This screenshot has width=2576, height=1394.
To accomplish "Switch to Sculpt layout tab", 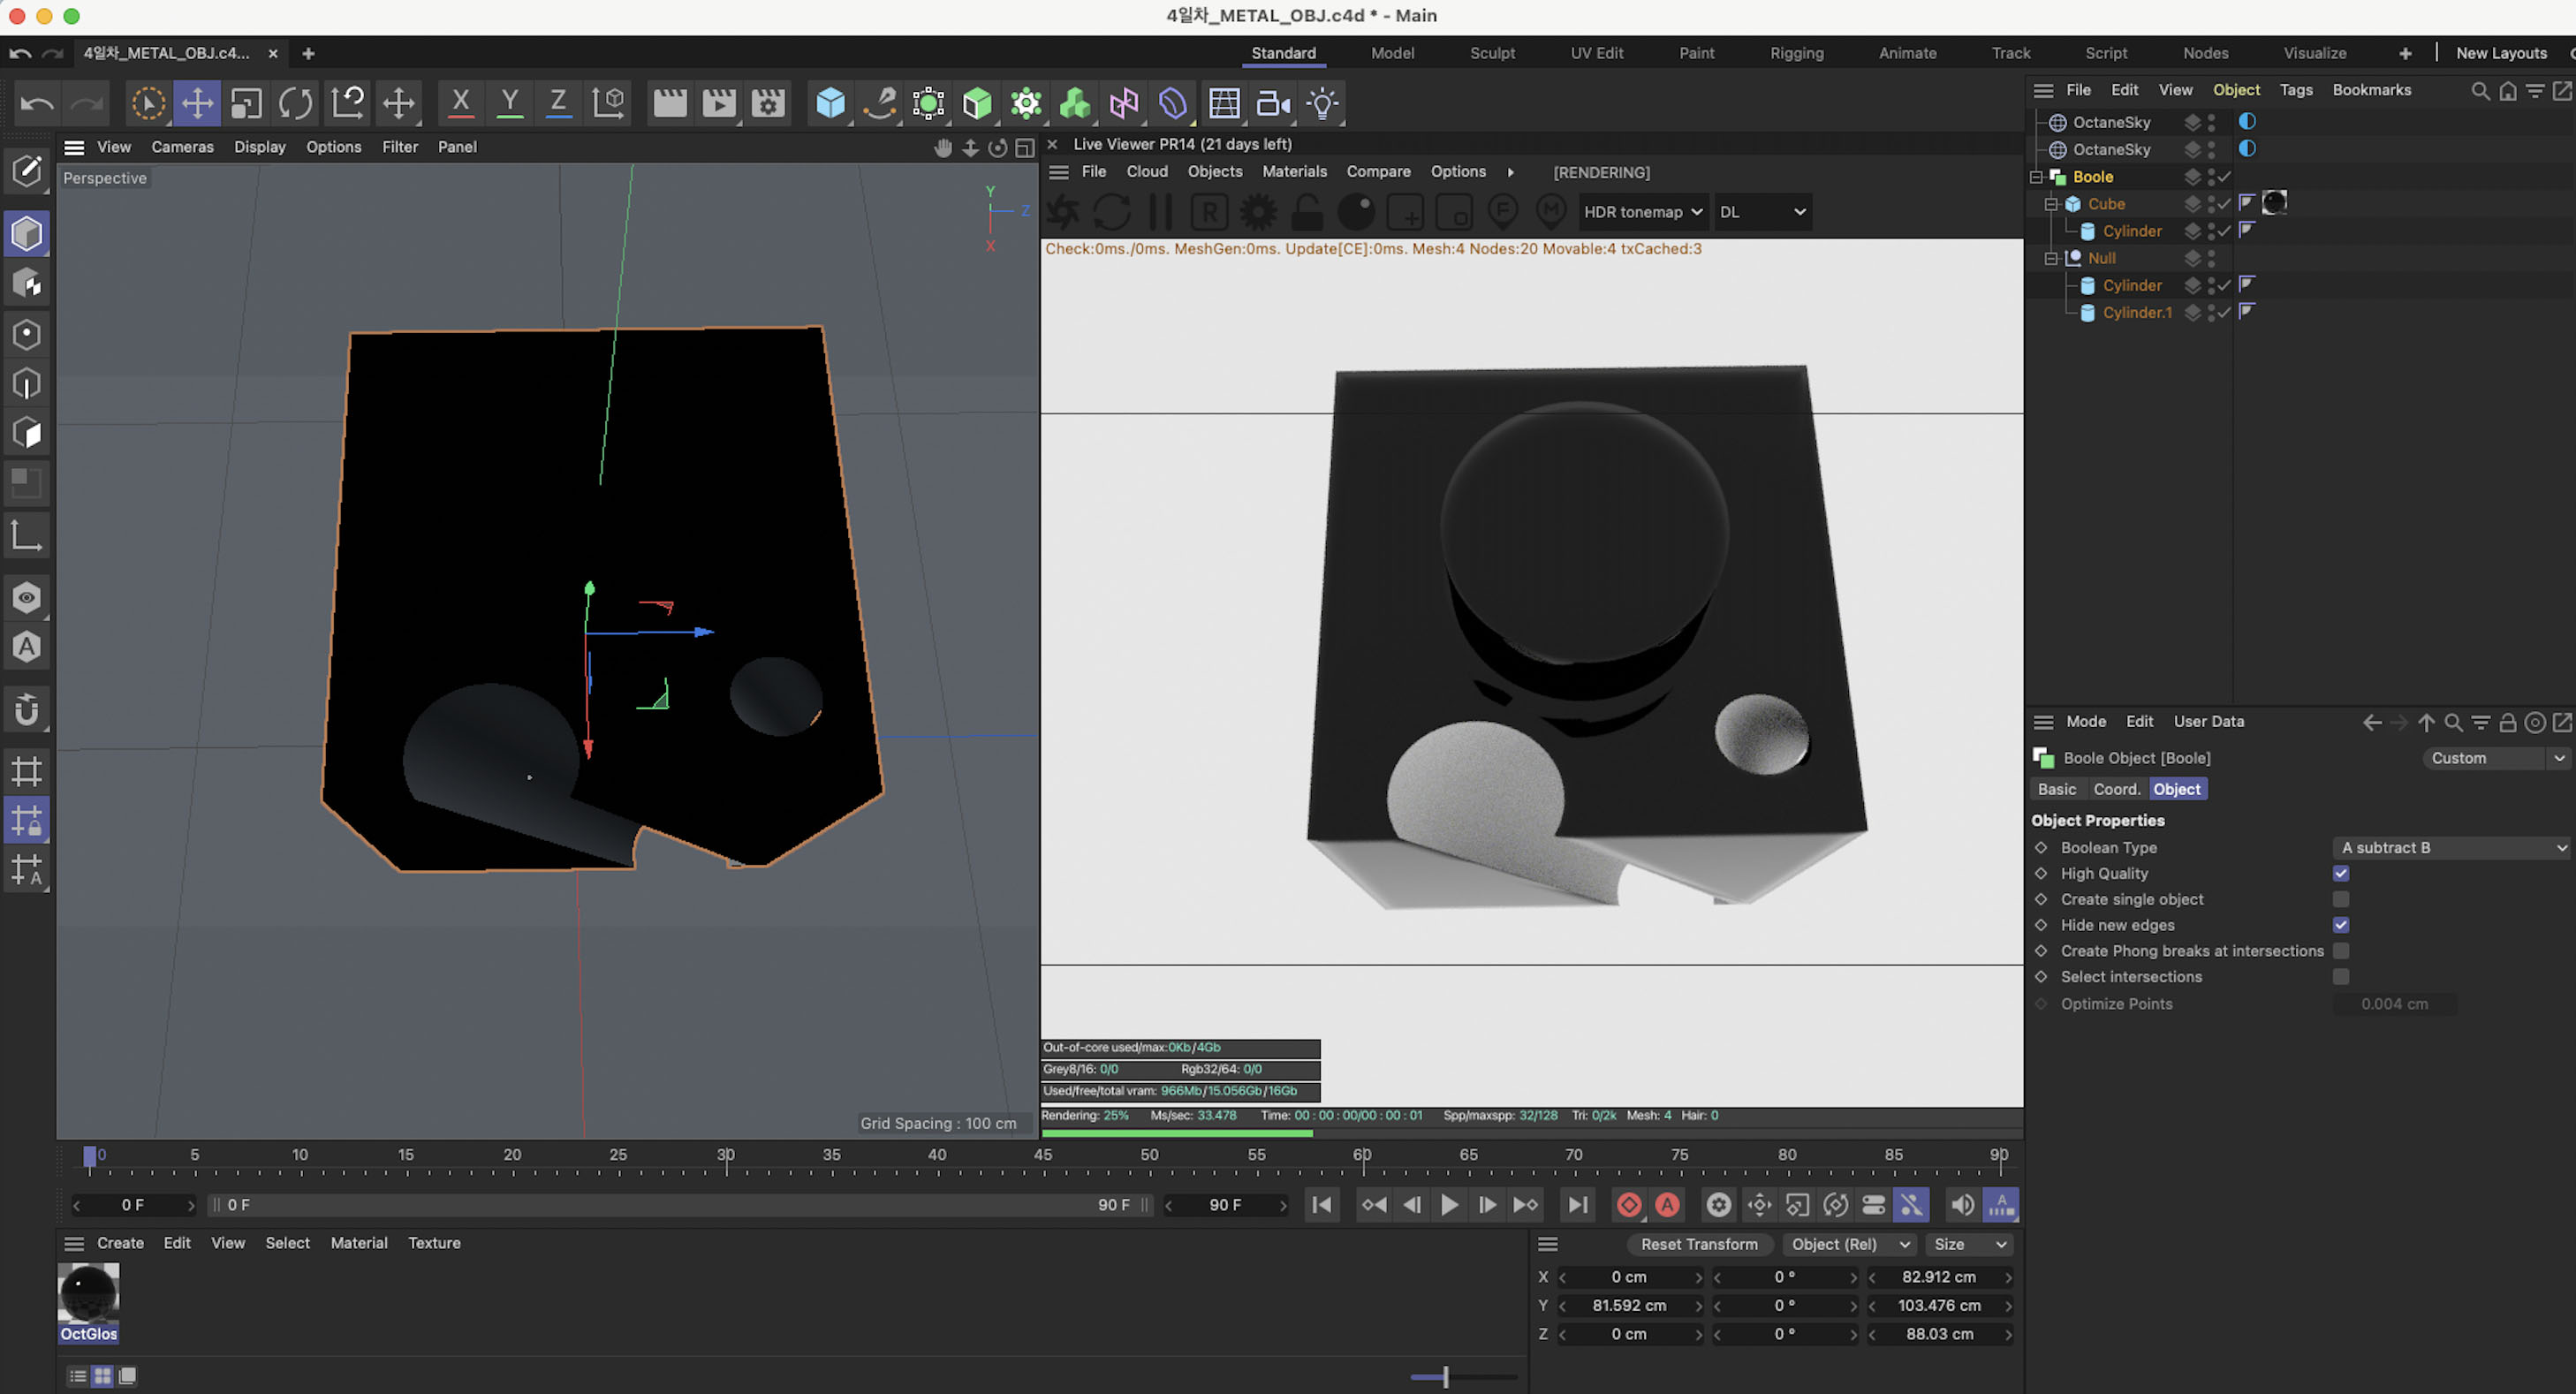I will point(1492,53).
